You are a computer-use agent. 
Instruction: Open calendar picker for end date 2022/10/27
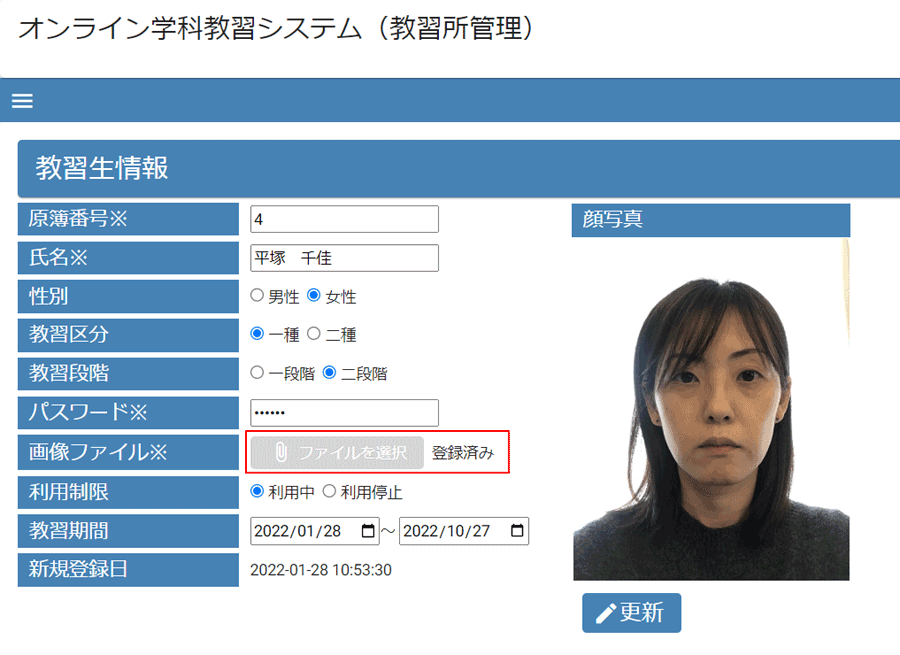pos(517,531)
